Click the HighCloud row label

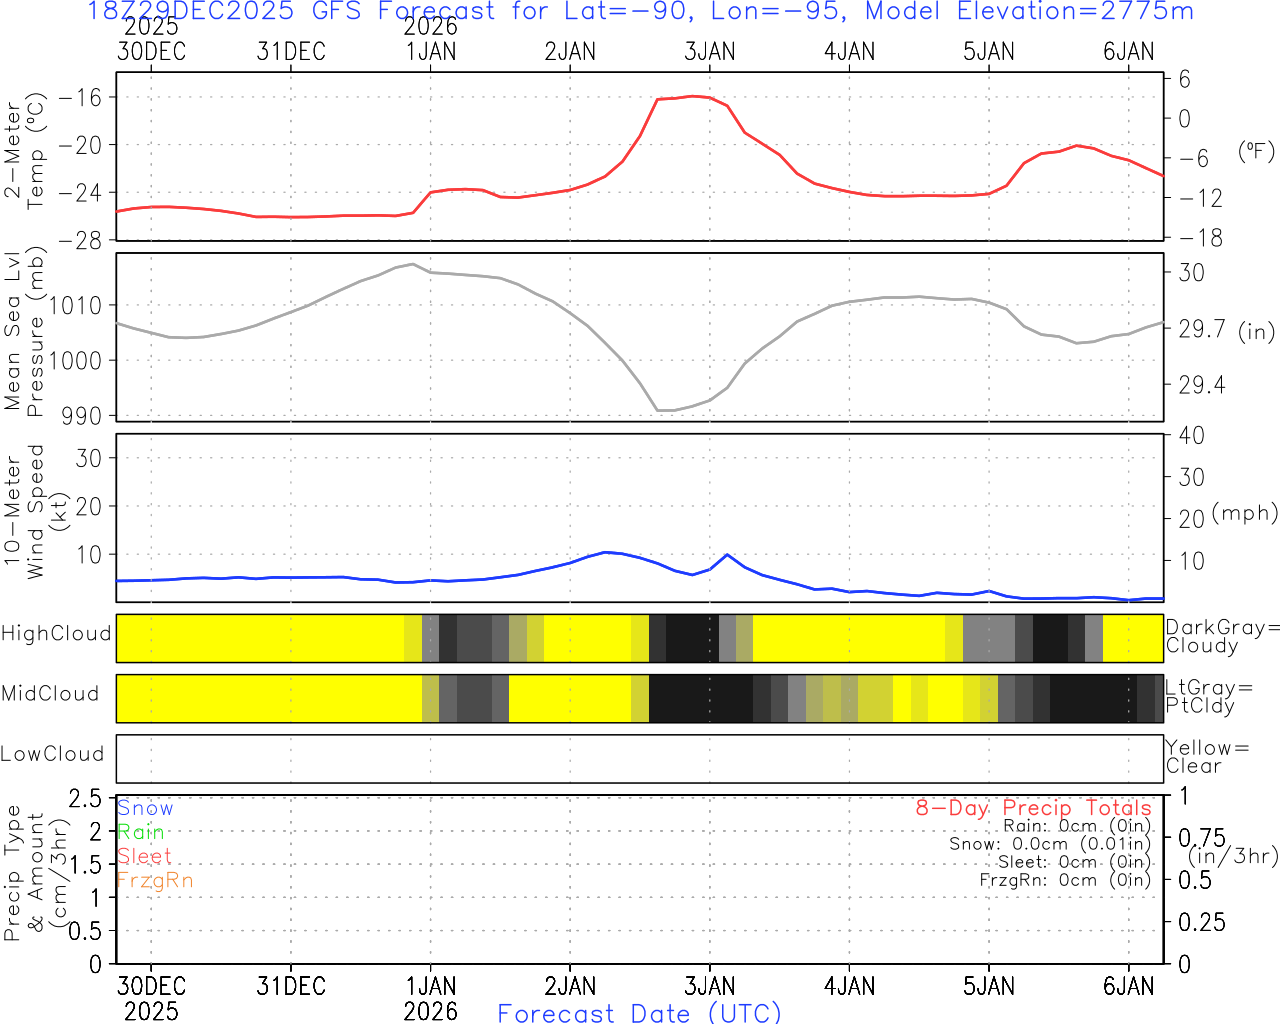point(56,634)
